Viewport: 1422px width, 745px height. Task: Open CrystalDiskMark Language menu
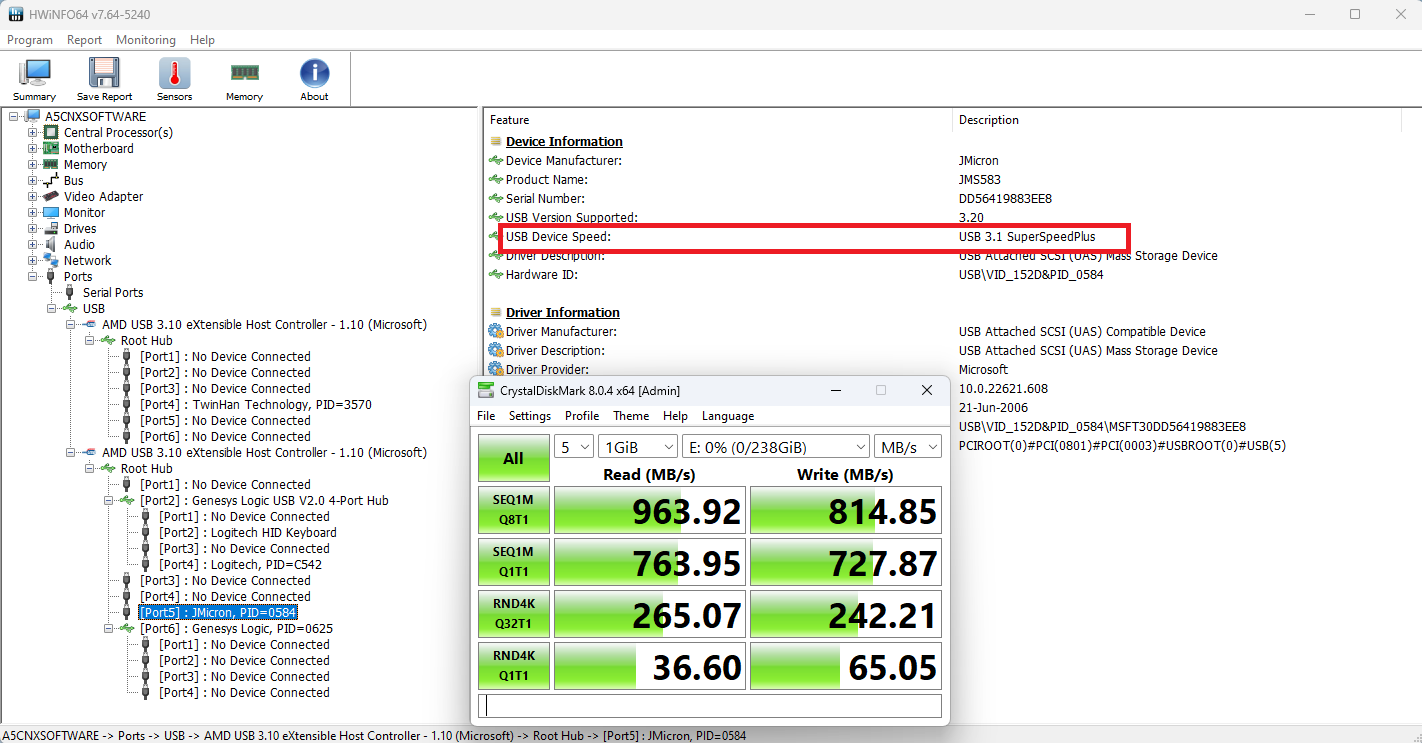tap(728, 416)
